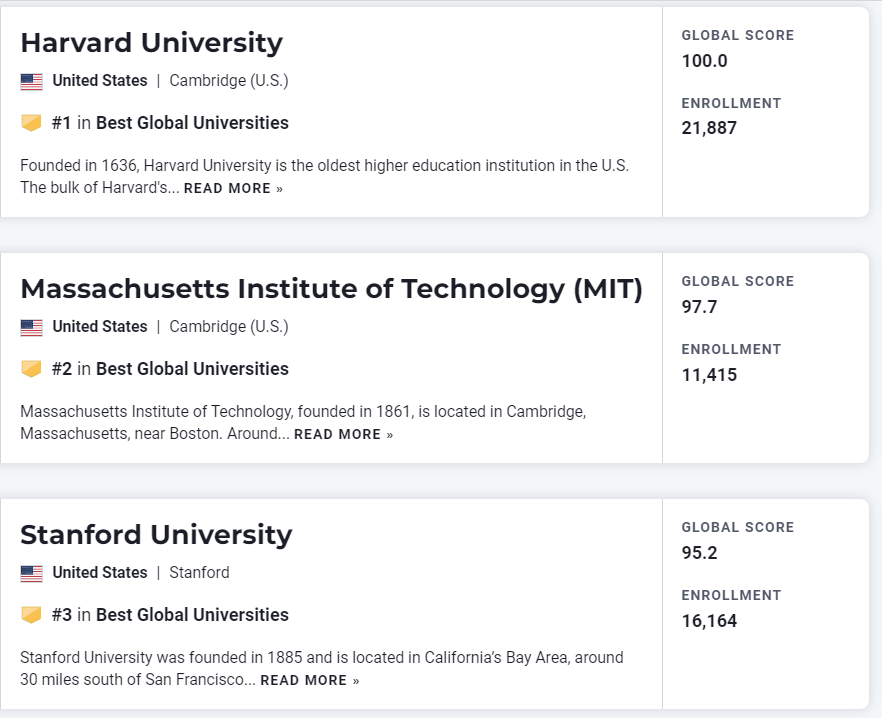Click MIT's enrollment figure 11,415
Screen dimensions: 882x718
(x=709, y=375)
